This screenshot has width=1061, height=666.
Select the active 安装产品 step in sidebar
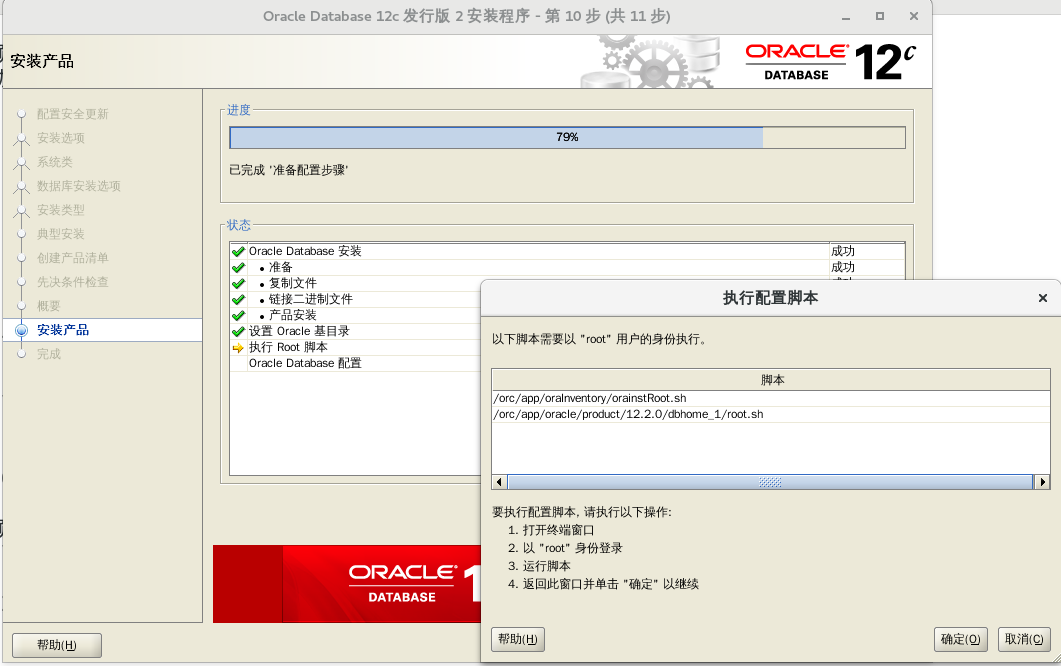[63, 330]
